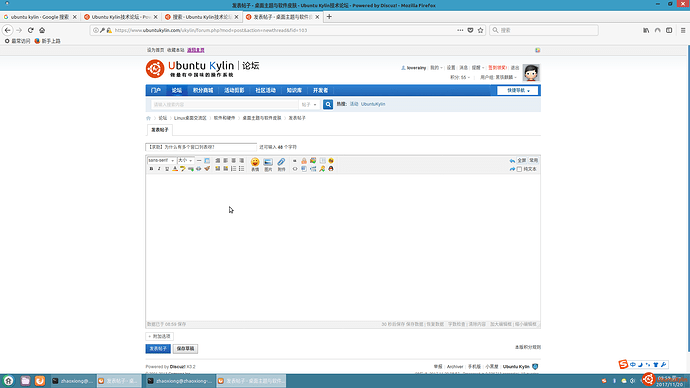The image size is (690, 388).
Task: Open the 活动剪影 nav item
Action: coord(234,90)
